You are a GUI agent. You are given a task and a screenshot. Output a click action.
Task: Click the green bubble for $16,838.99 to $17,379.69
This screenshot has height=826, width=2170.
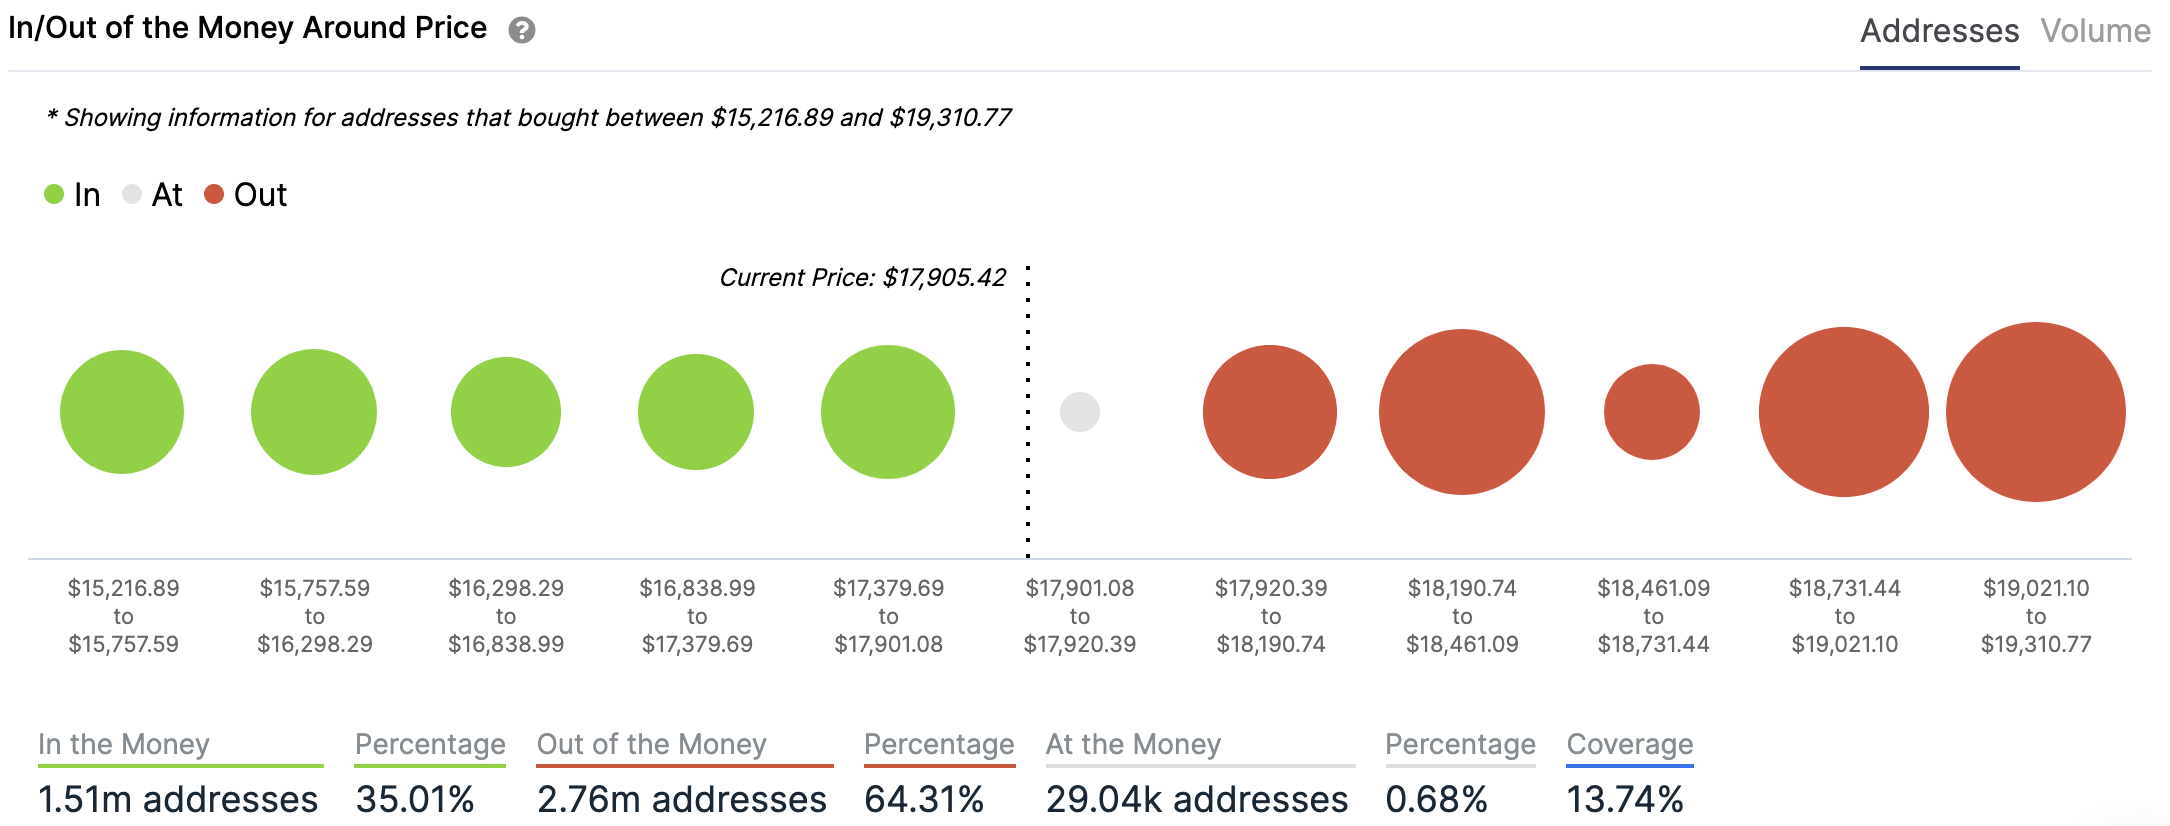click(x=696, y=412)
